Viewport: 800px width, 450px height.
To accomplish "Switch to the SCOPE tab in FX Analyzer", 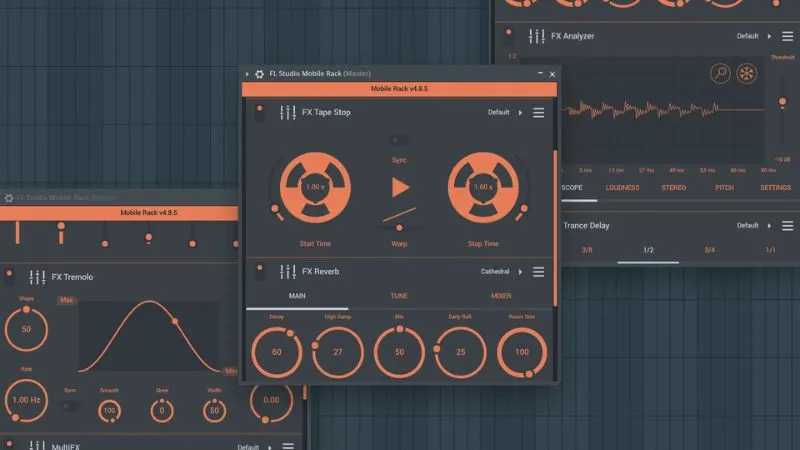I will pyautogui.click(x=572, y=188).
